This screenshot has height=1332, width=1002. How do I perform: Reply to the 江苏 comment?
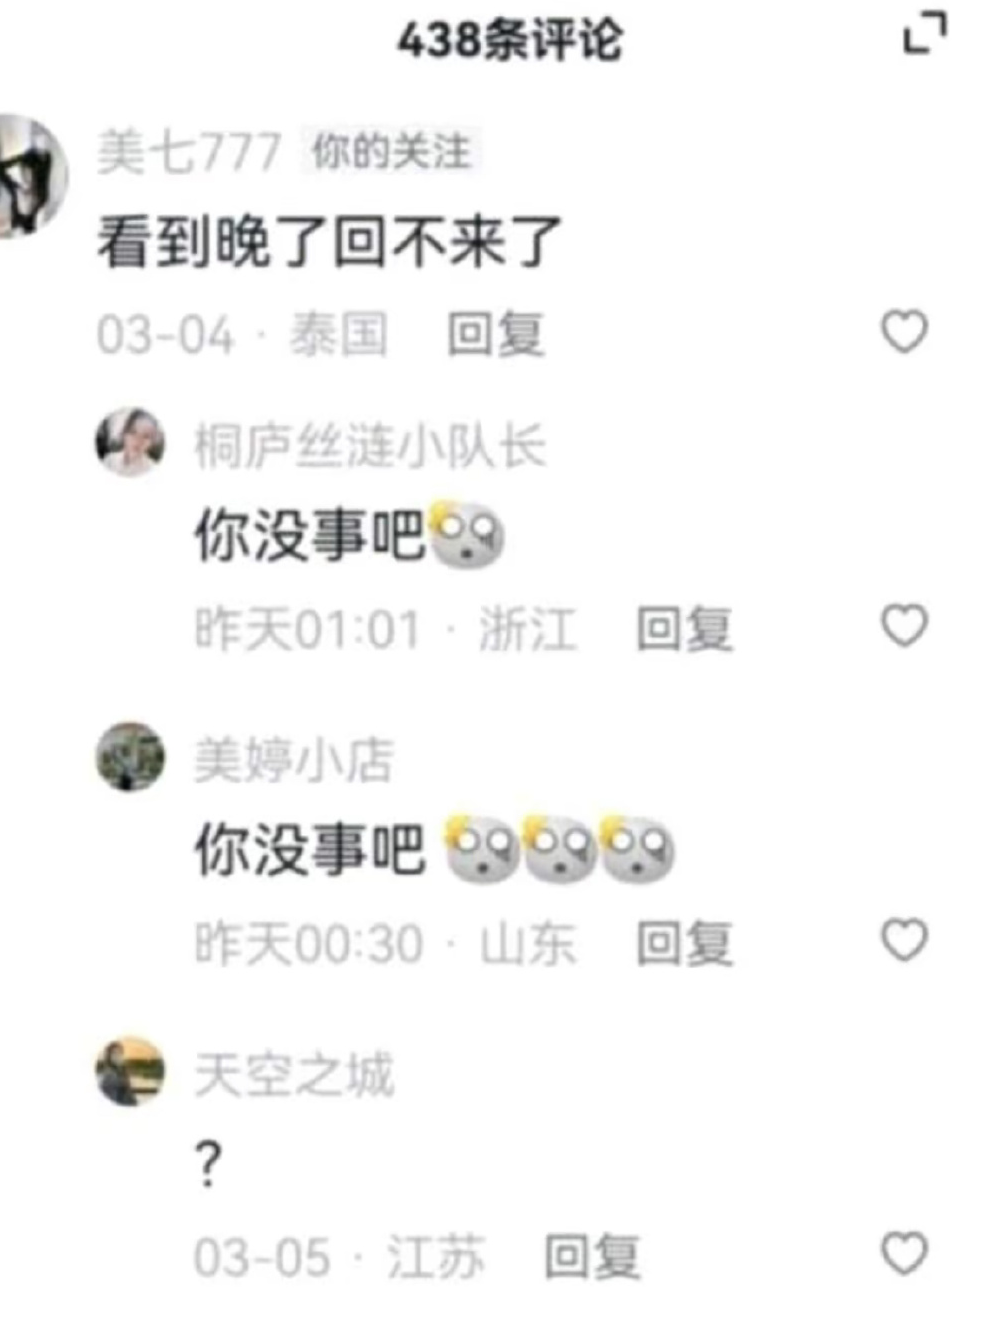(592, 1257)
